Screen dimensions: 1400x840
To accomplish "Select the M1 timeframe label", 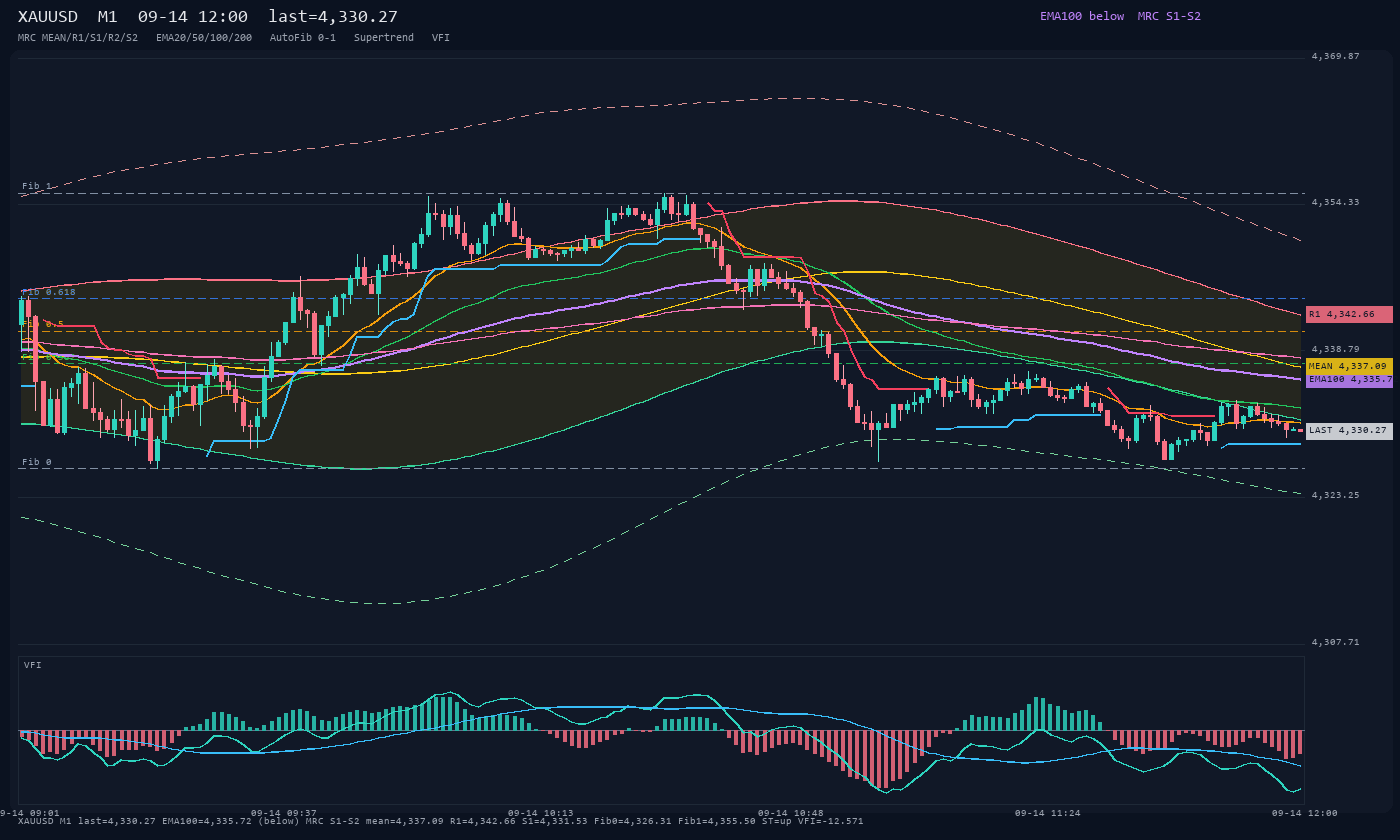I will pyautogui.click(x=108, y=17).
